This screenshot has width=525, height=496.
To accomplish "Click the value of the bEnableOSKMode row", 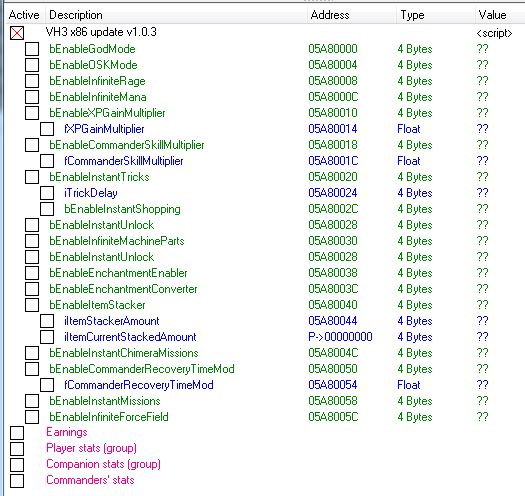I will click(482, 65).
